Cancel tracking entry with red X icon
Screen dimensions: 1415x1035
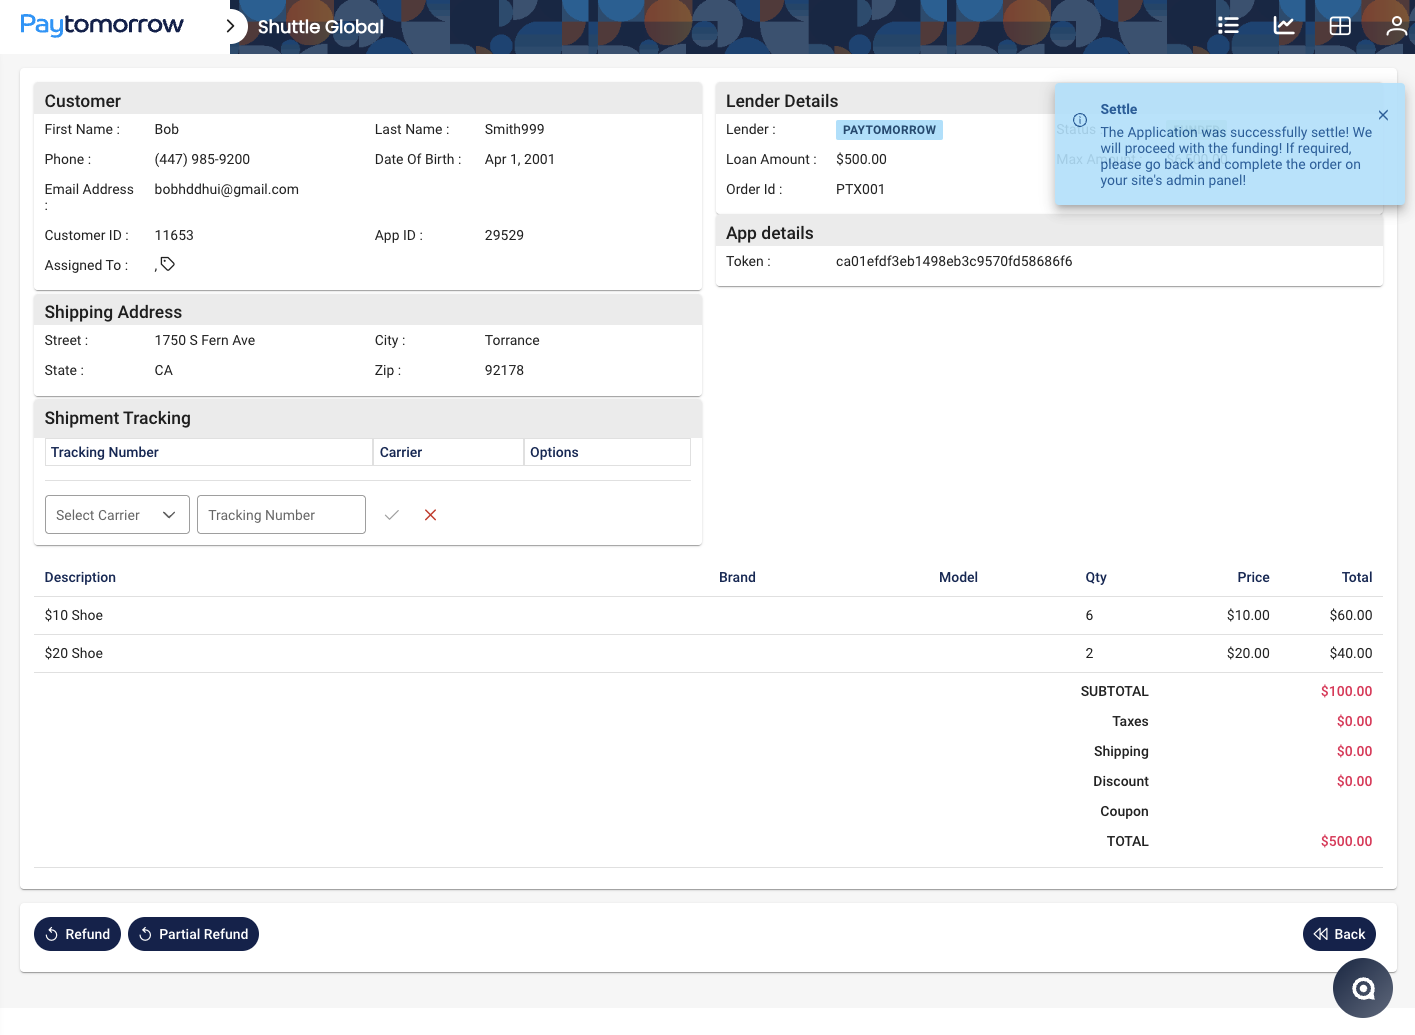pos(431,515)
